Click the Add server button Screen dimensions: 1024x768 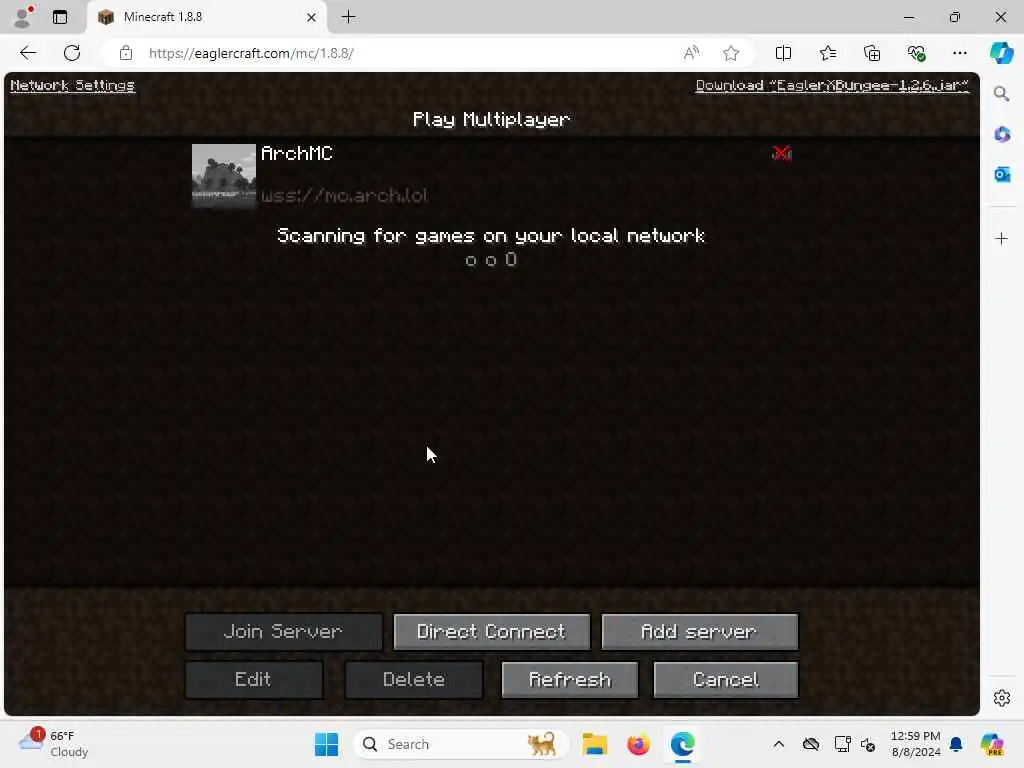coord(699,632)
